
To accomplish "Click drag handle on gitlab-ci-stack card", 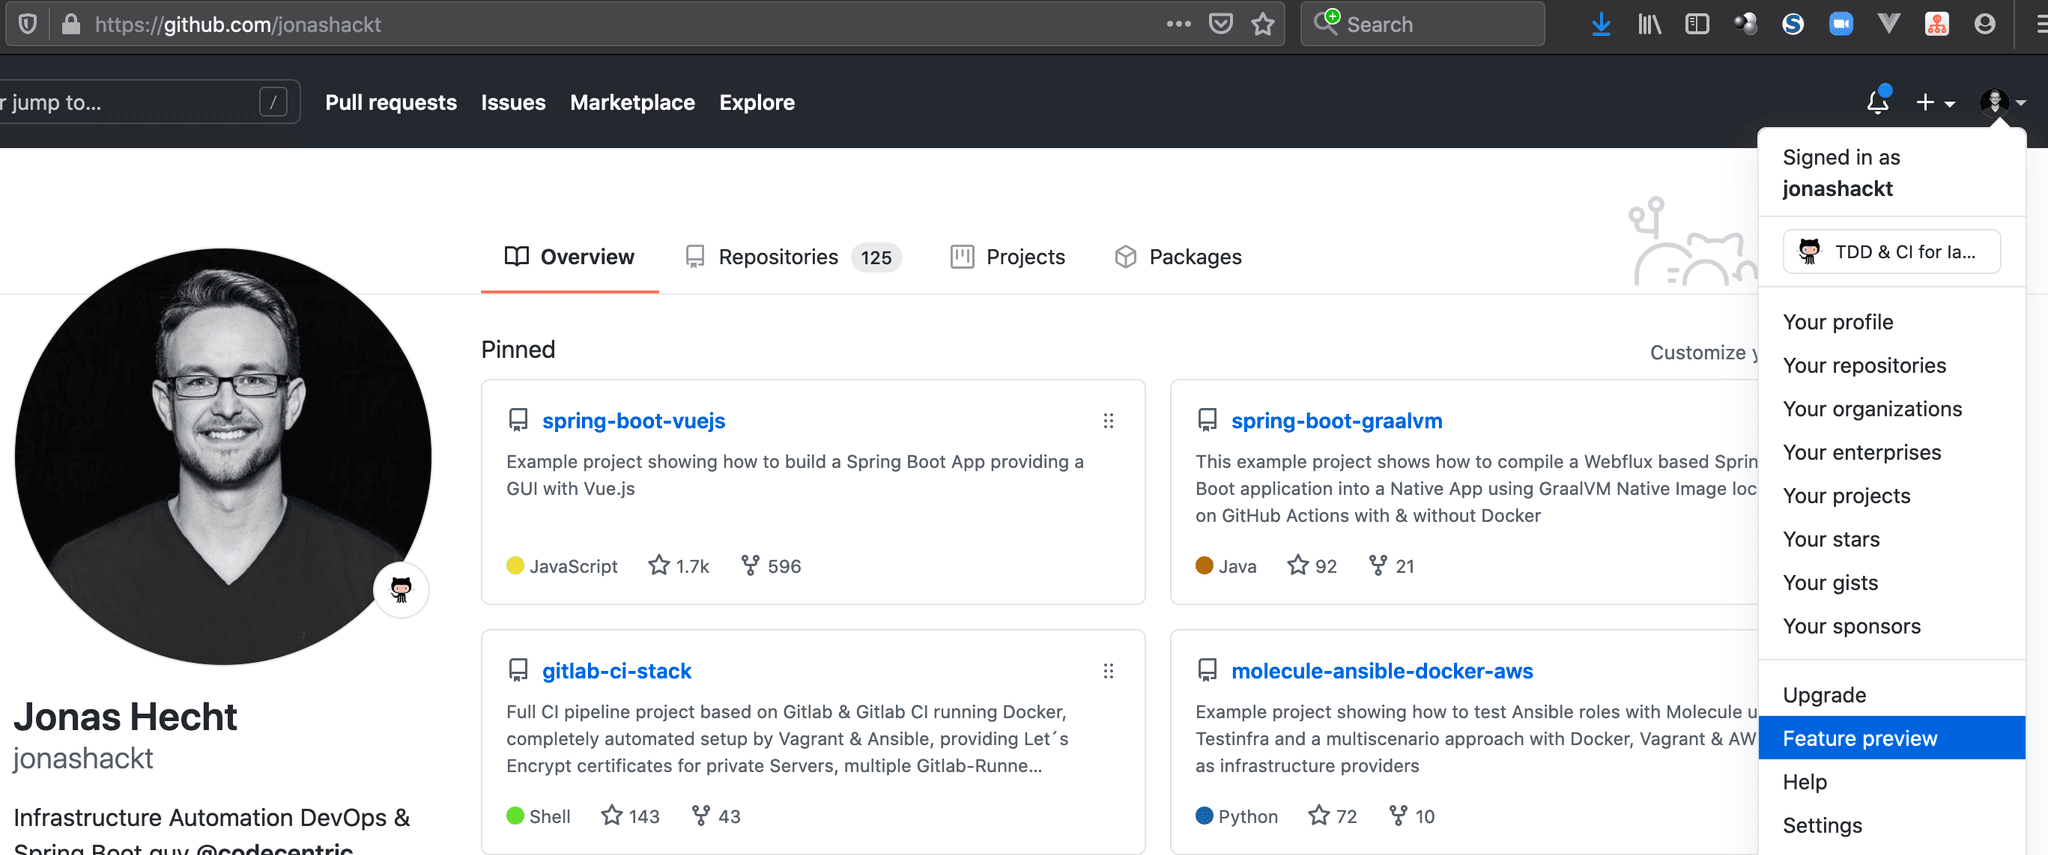I will pos(1108,671).
